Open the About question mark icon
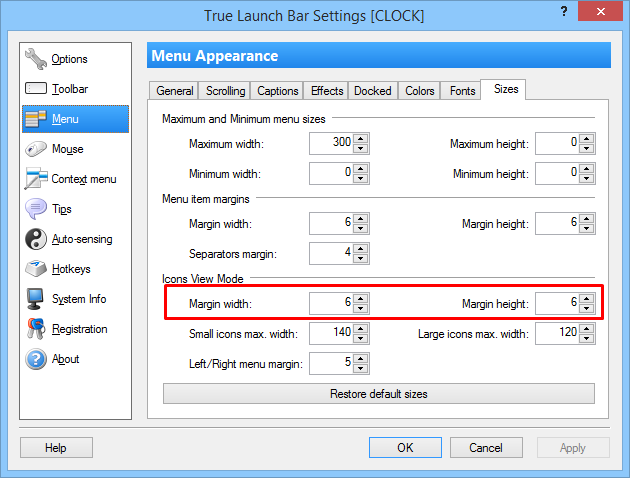This screenshot has height=478, width=630. [x=36, y=359]
